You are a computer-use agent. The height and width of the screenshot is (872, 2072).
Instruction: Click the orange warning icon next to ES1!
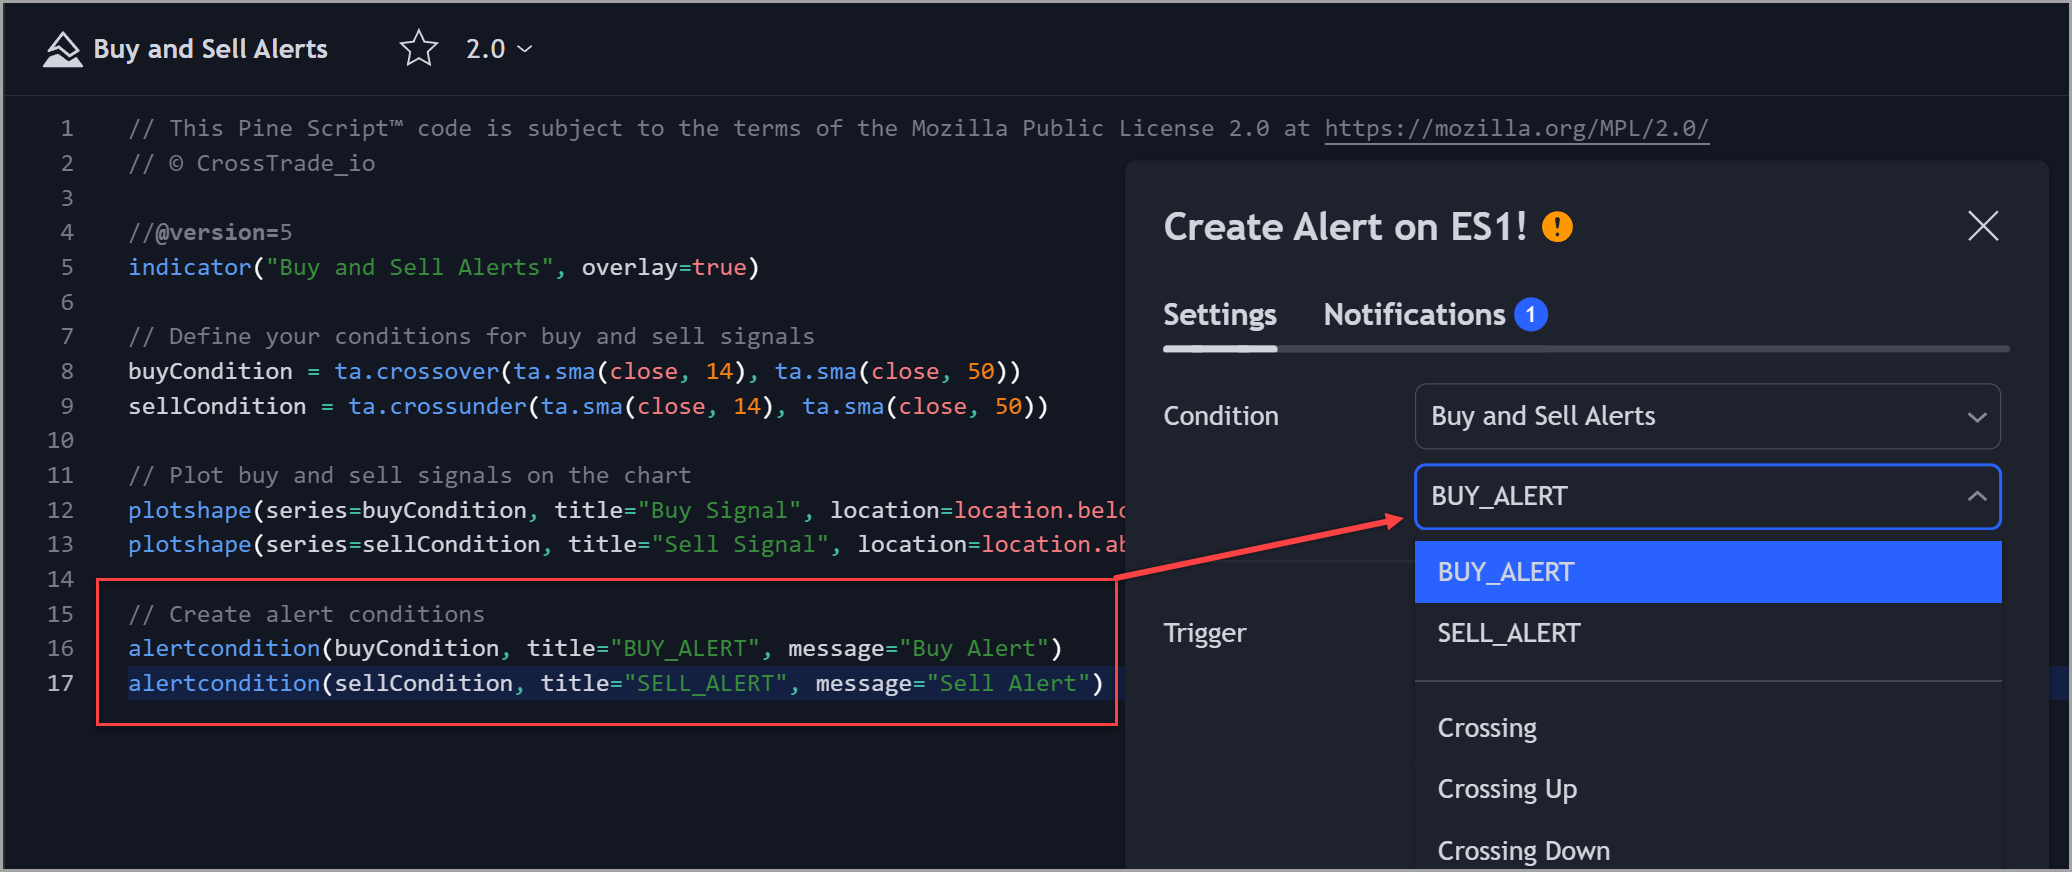[1557, 227]
